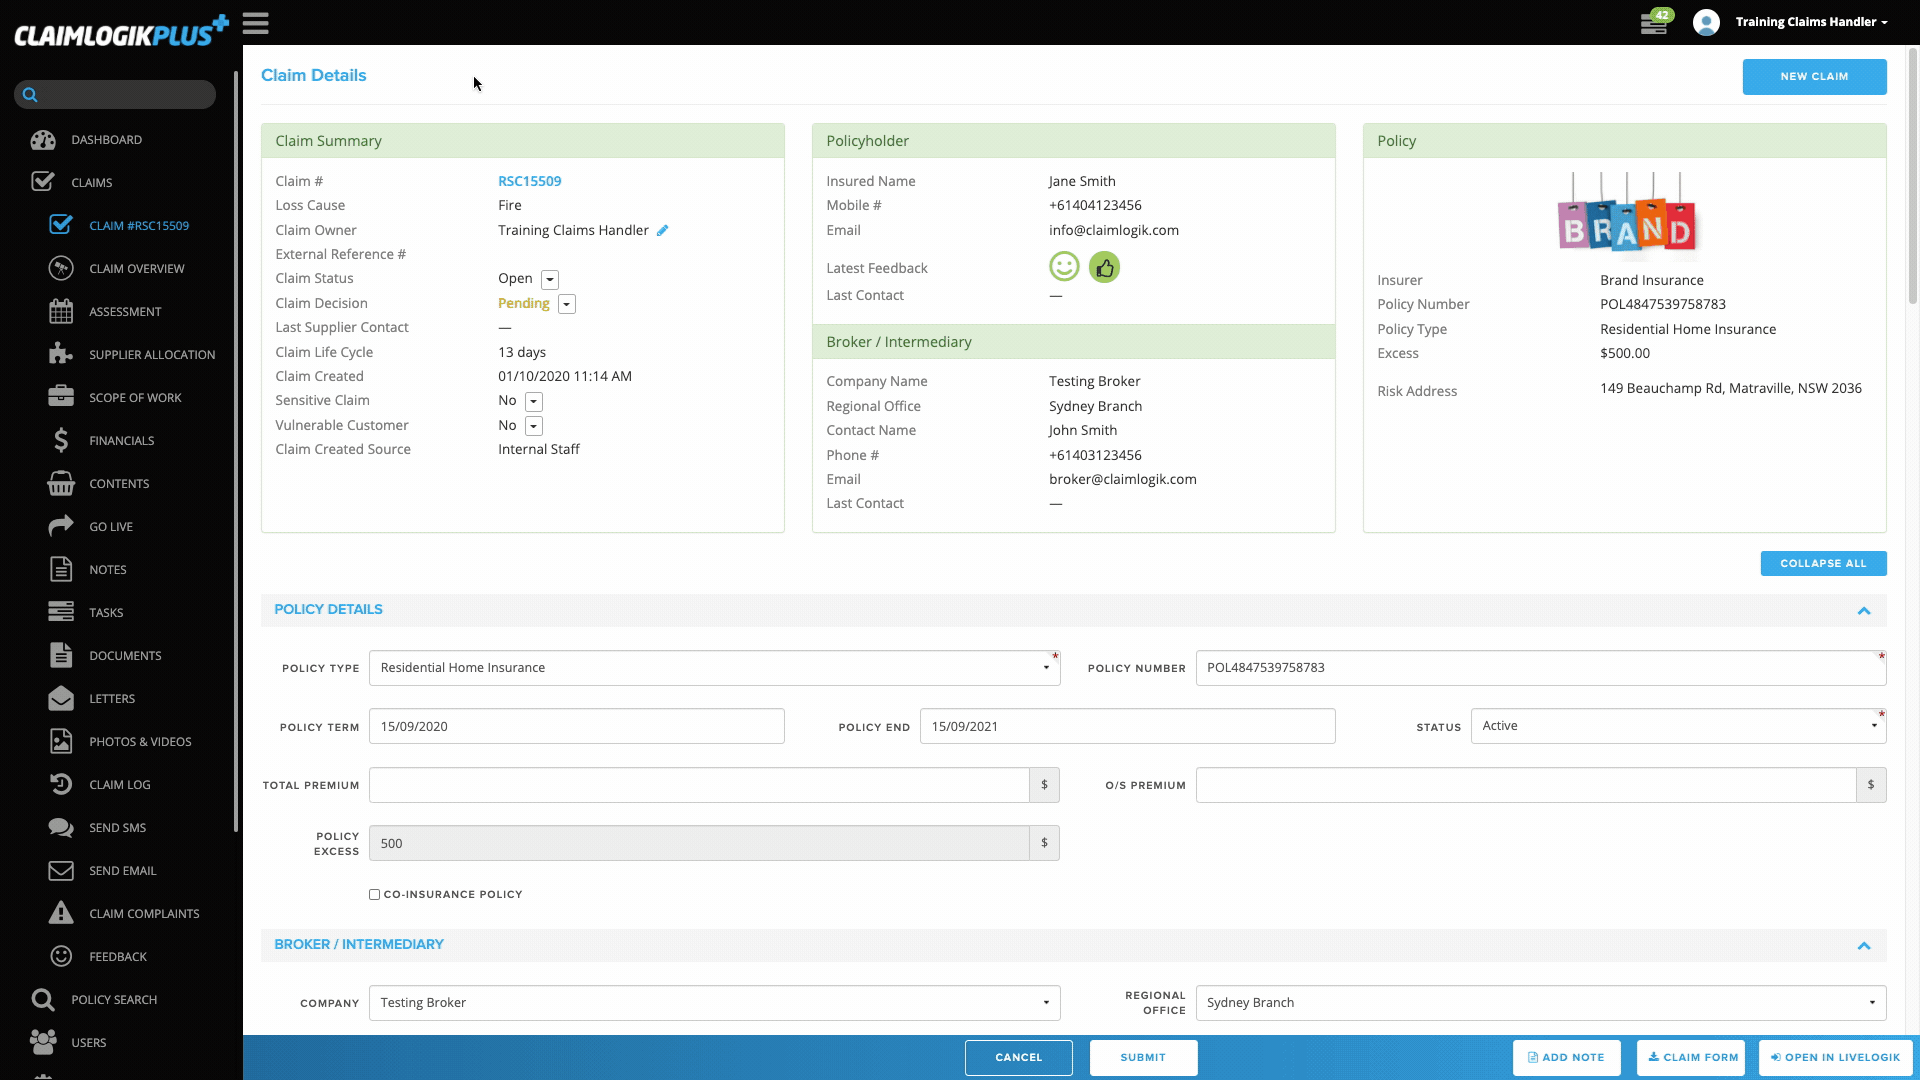
Task: Open Supplier Allocation in sidebar
Action: point(151,354)
